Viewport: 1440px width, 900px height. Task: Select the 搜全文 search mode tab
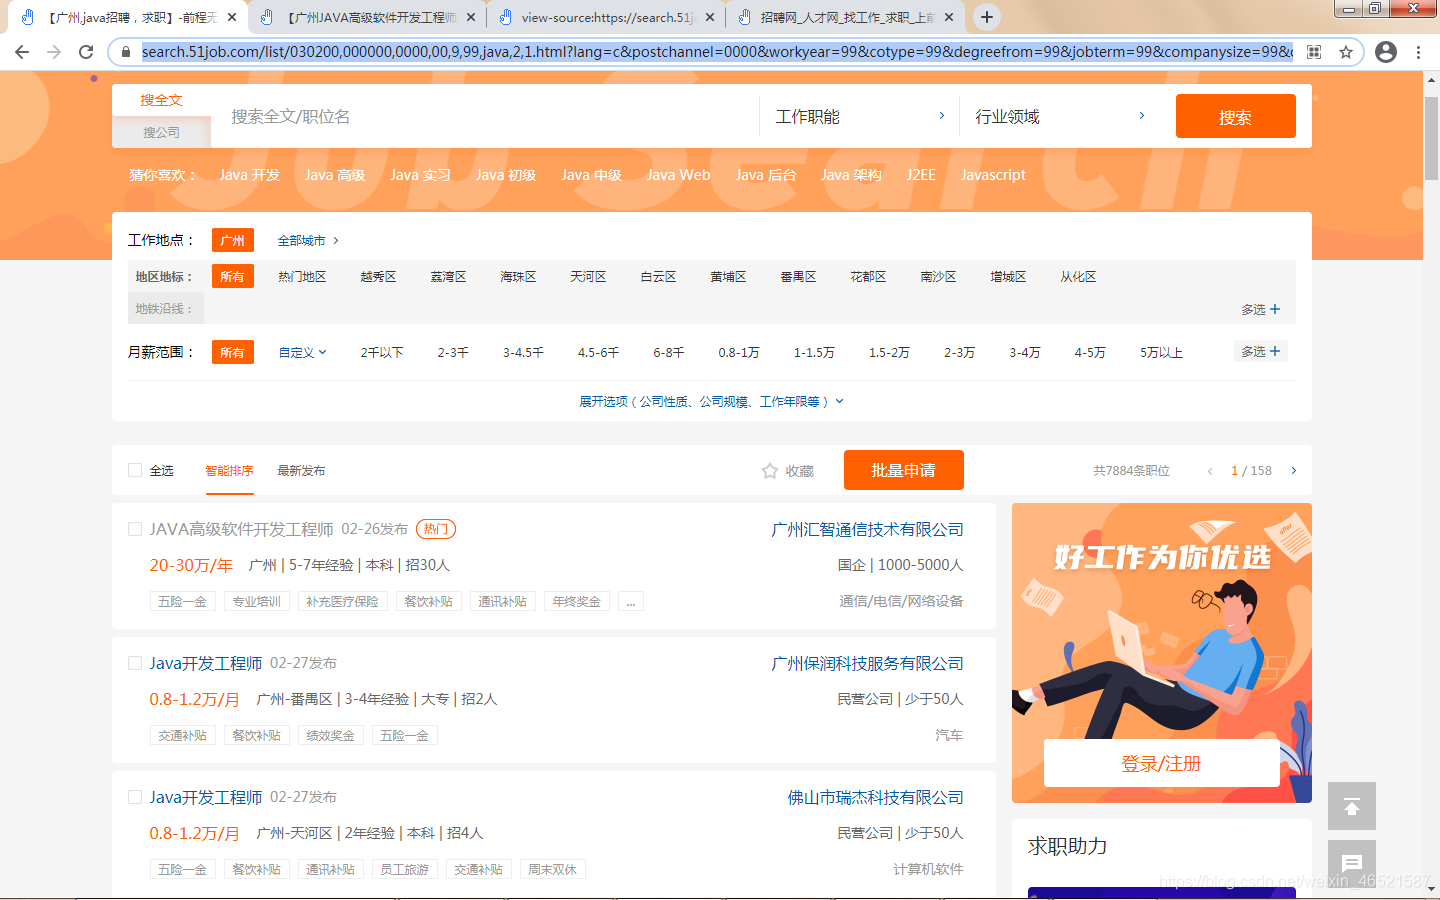(161, 100)
